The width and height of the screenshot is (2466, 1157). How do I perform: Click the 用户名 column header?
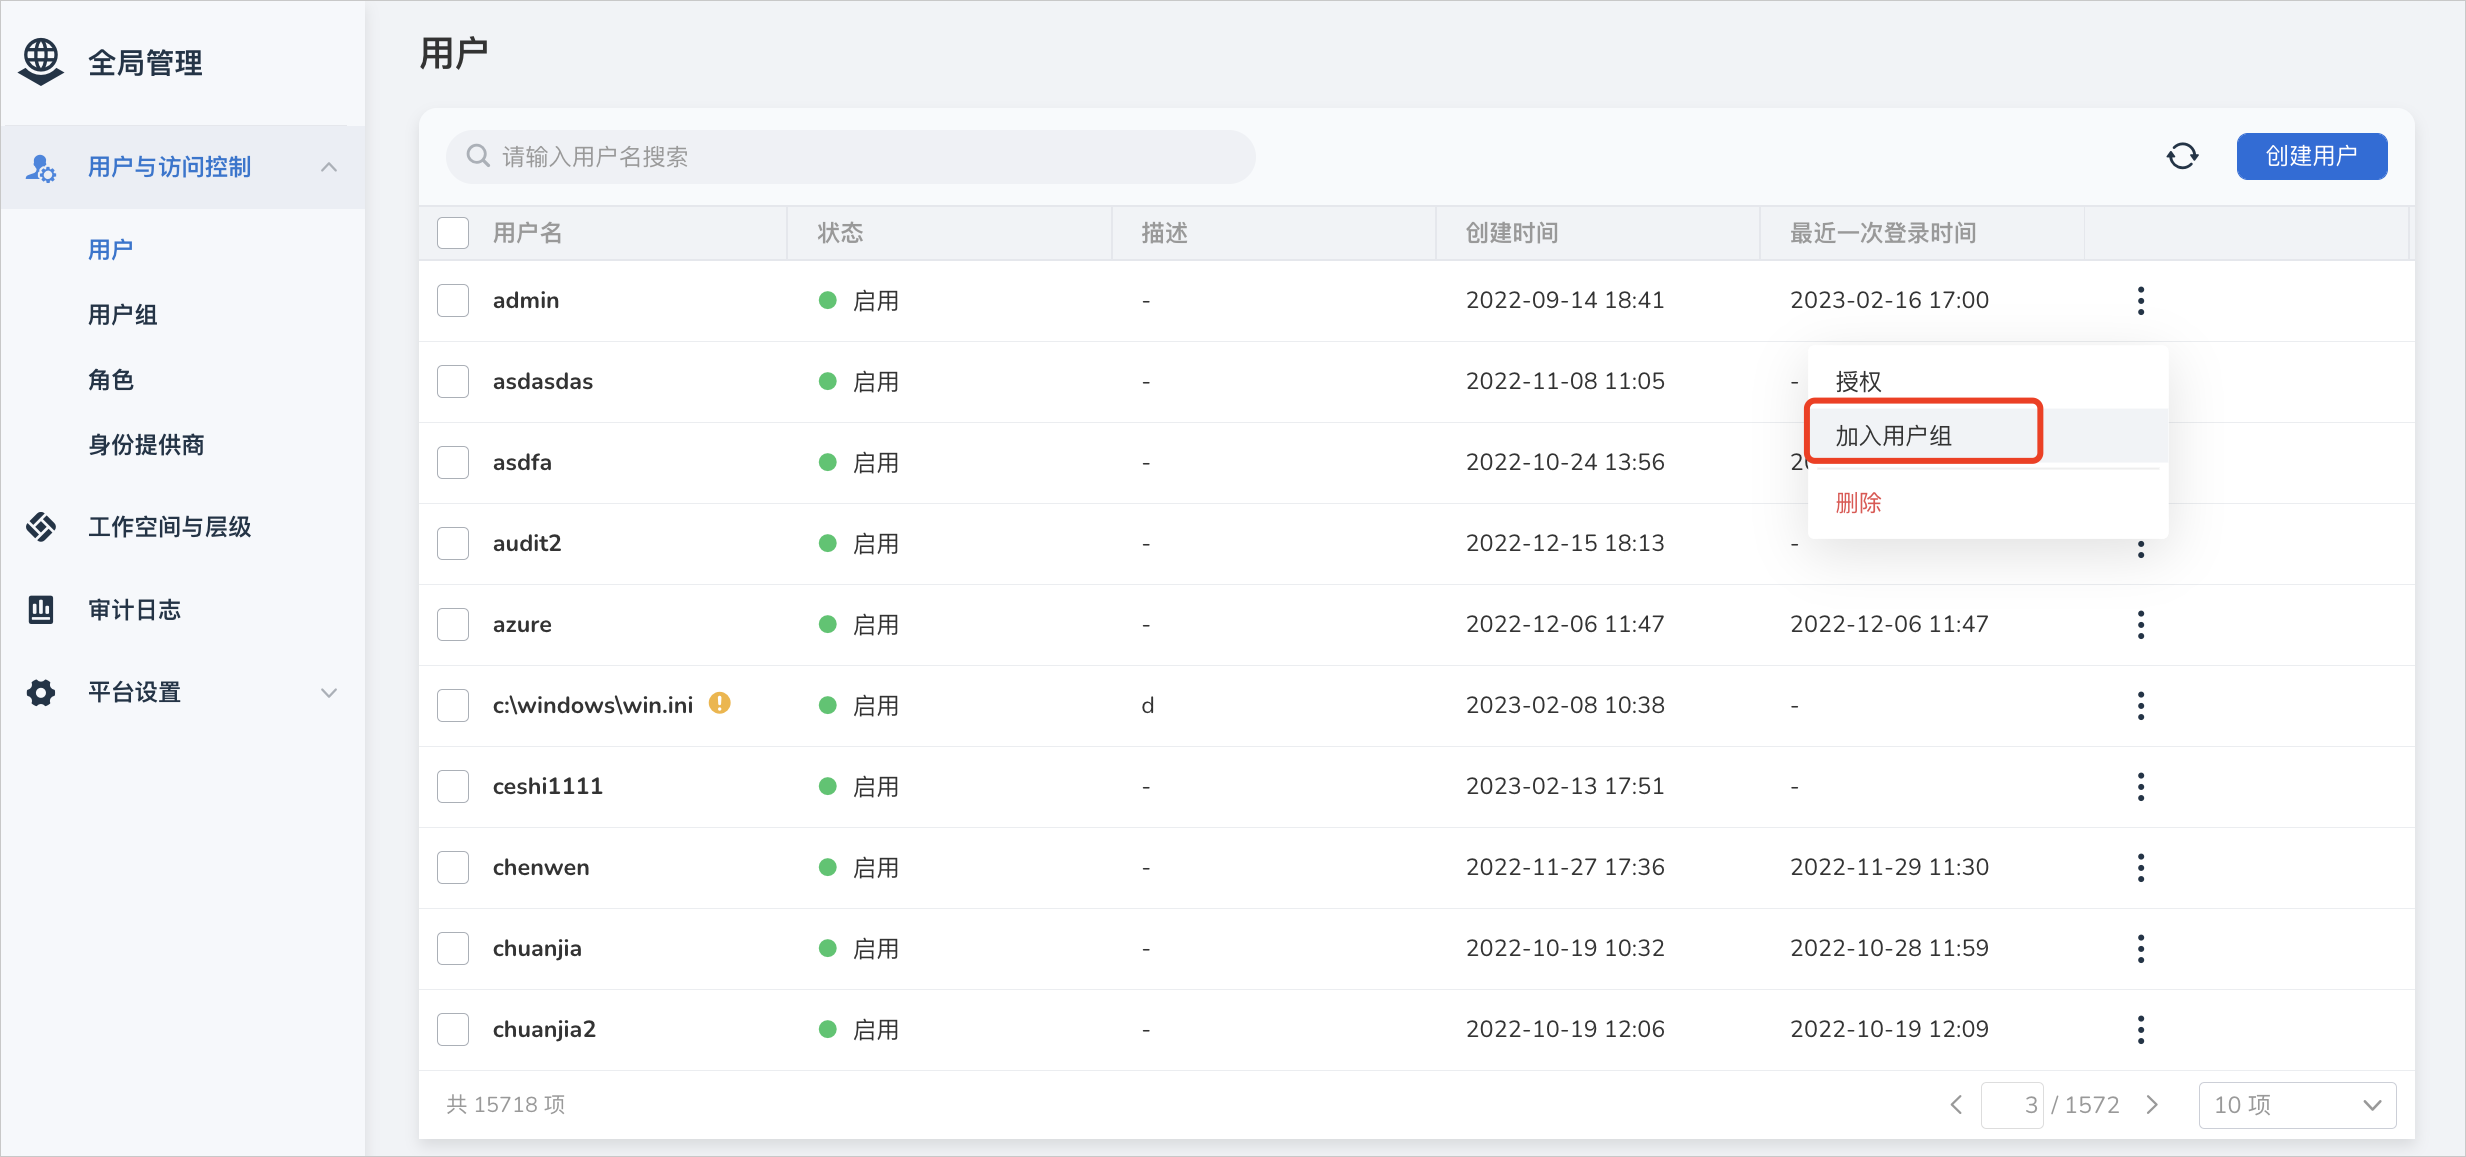[528, 233]
